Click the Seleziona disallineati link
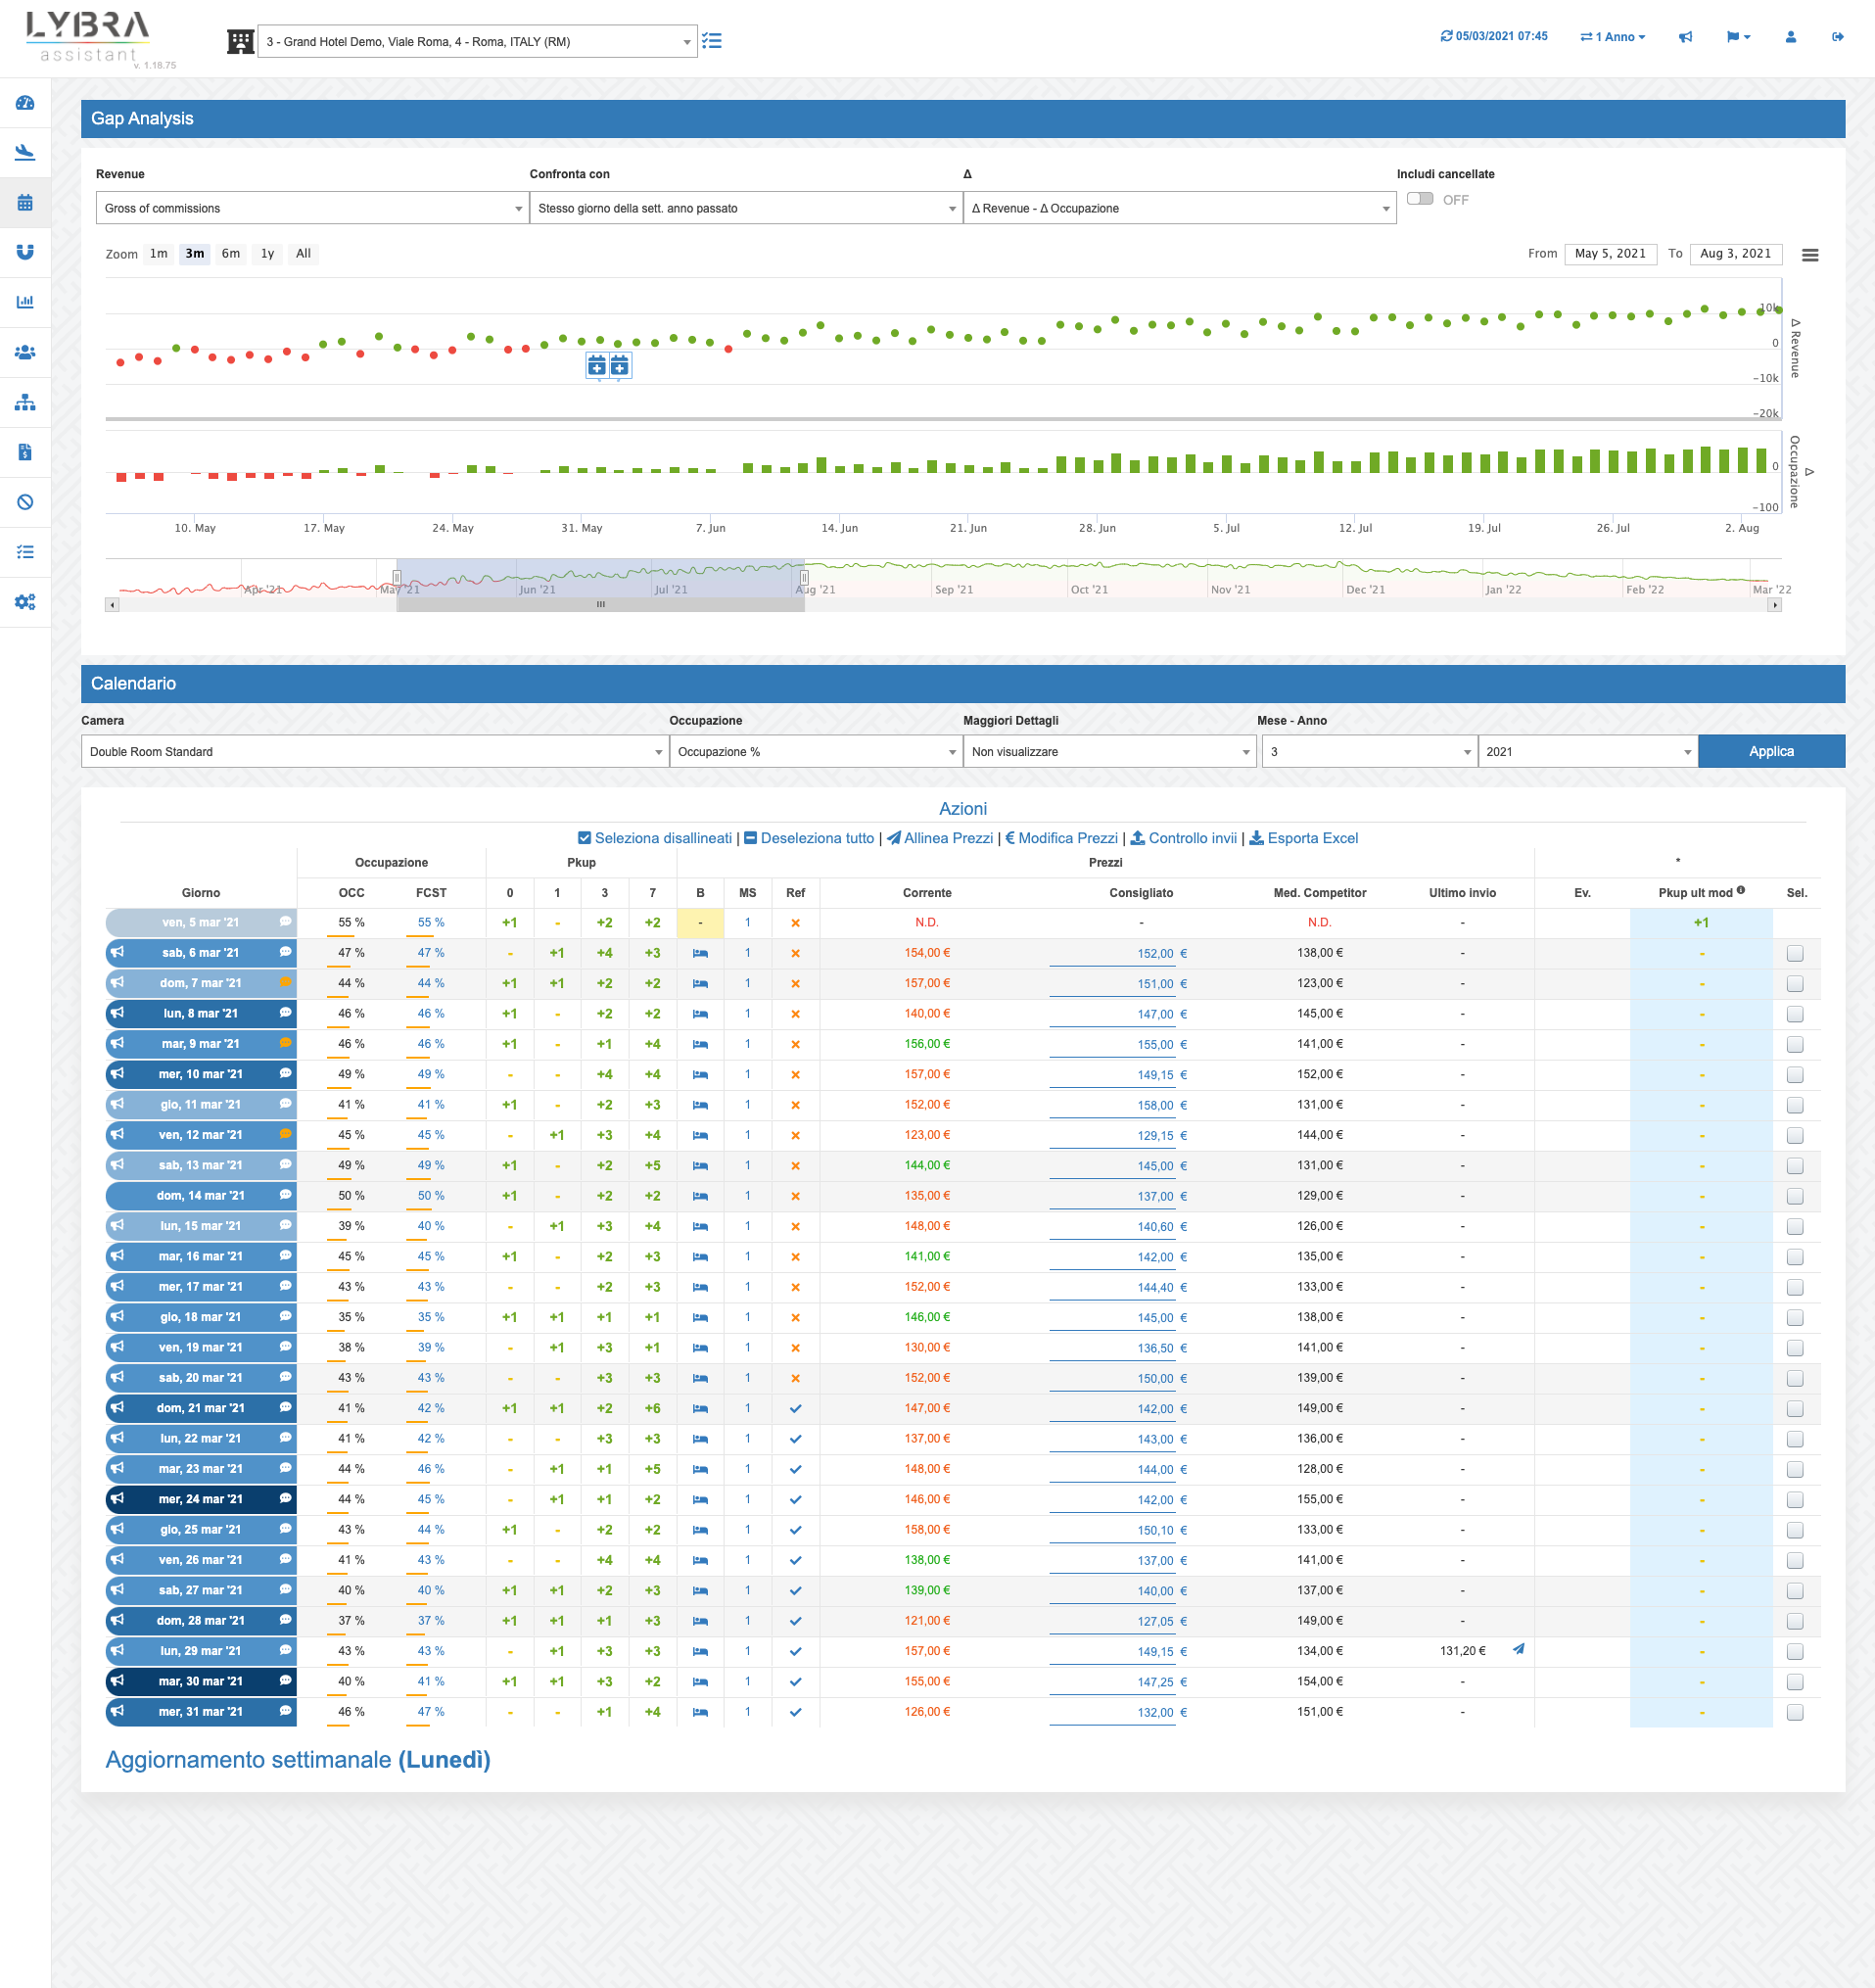 [x=655, y=838]
